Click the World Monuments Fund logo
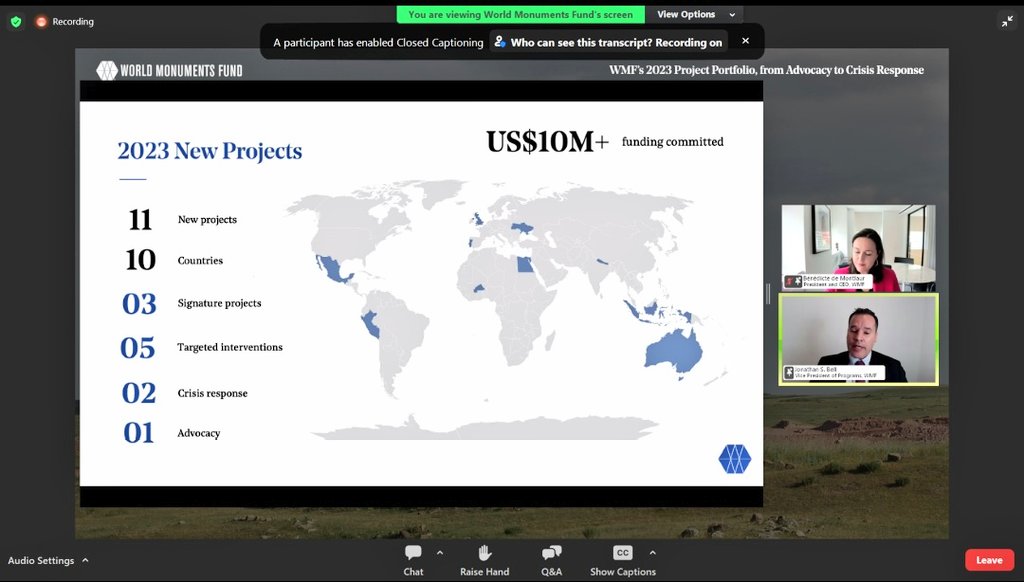The width and height of the screenshot is (1024, 582). pos(169,71)
